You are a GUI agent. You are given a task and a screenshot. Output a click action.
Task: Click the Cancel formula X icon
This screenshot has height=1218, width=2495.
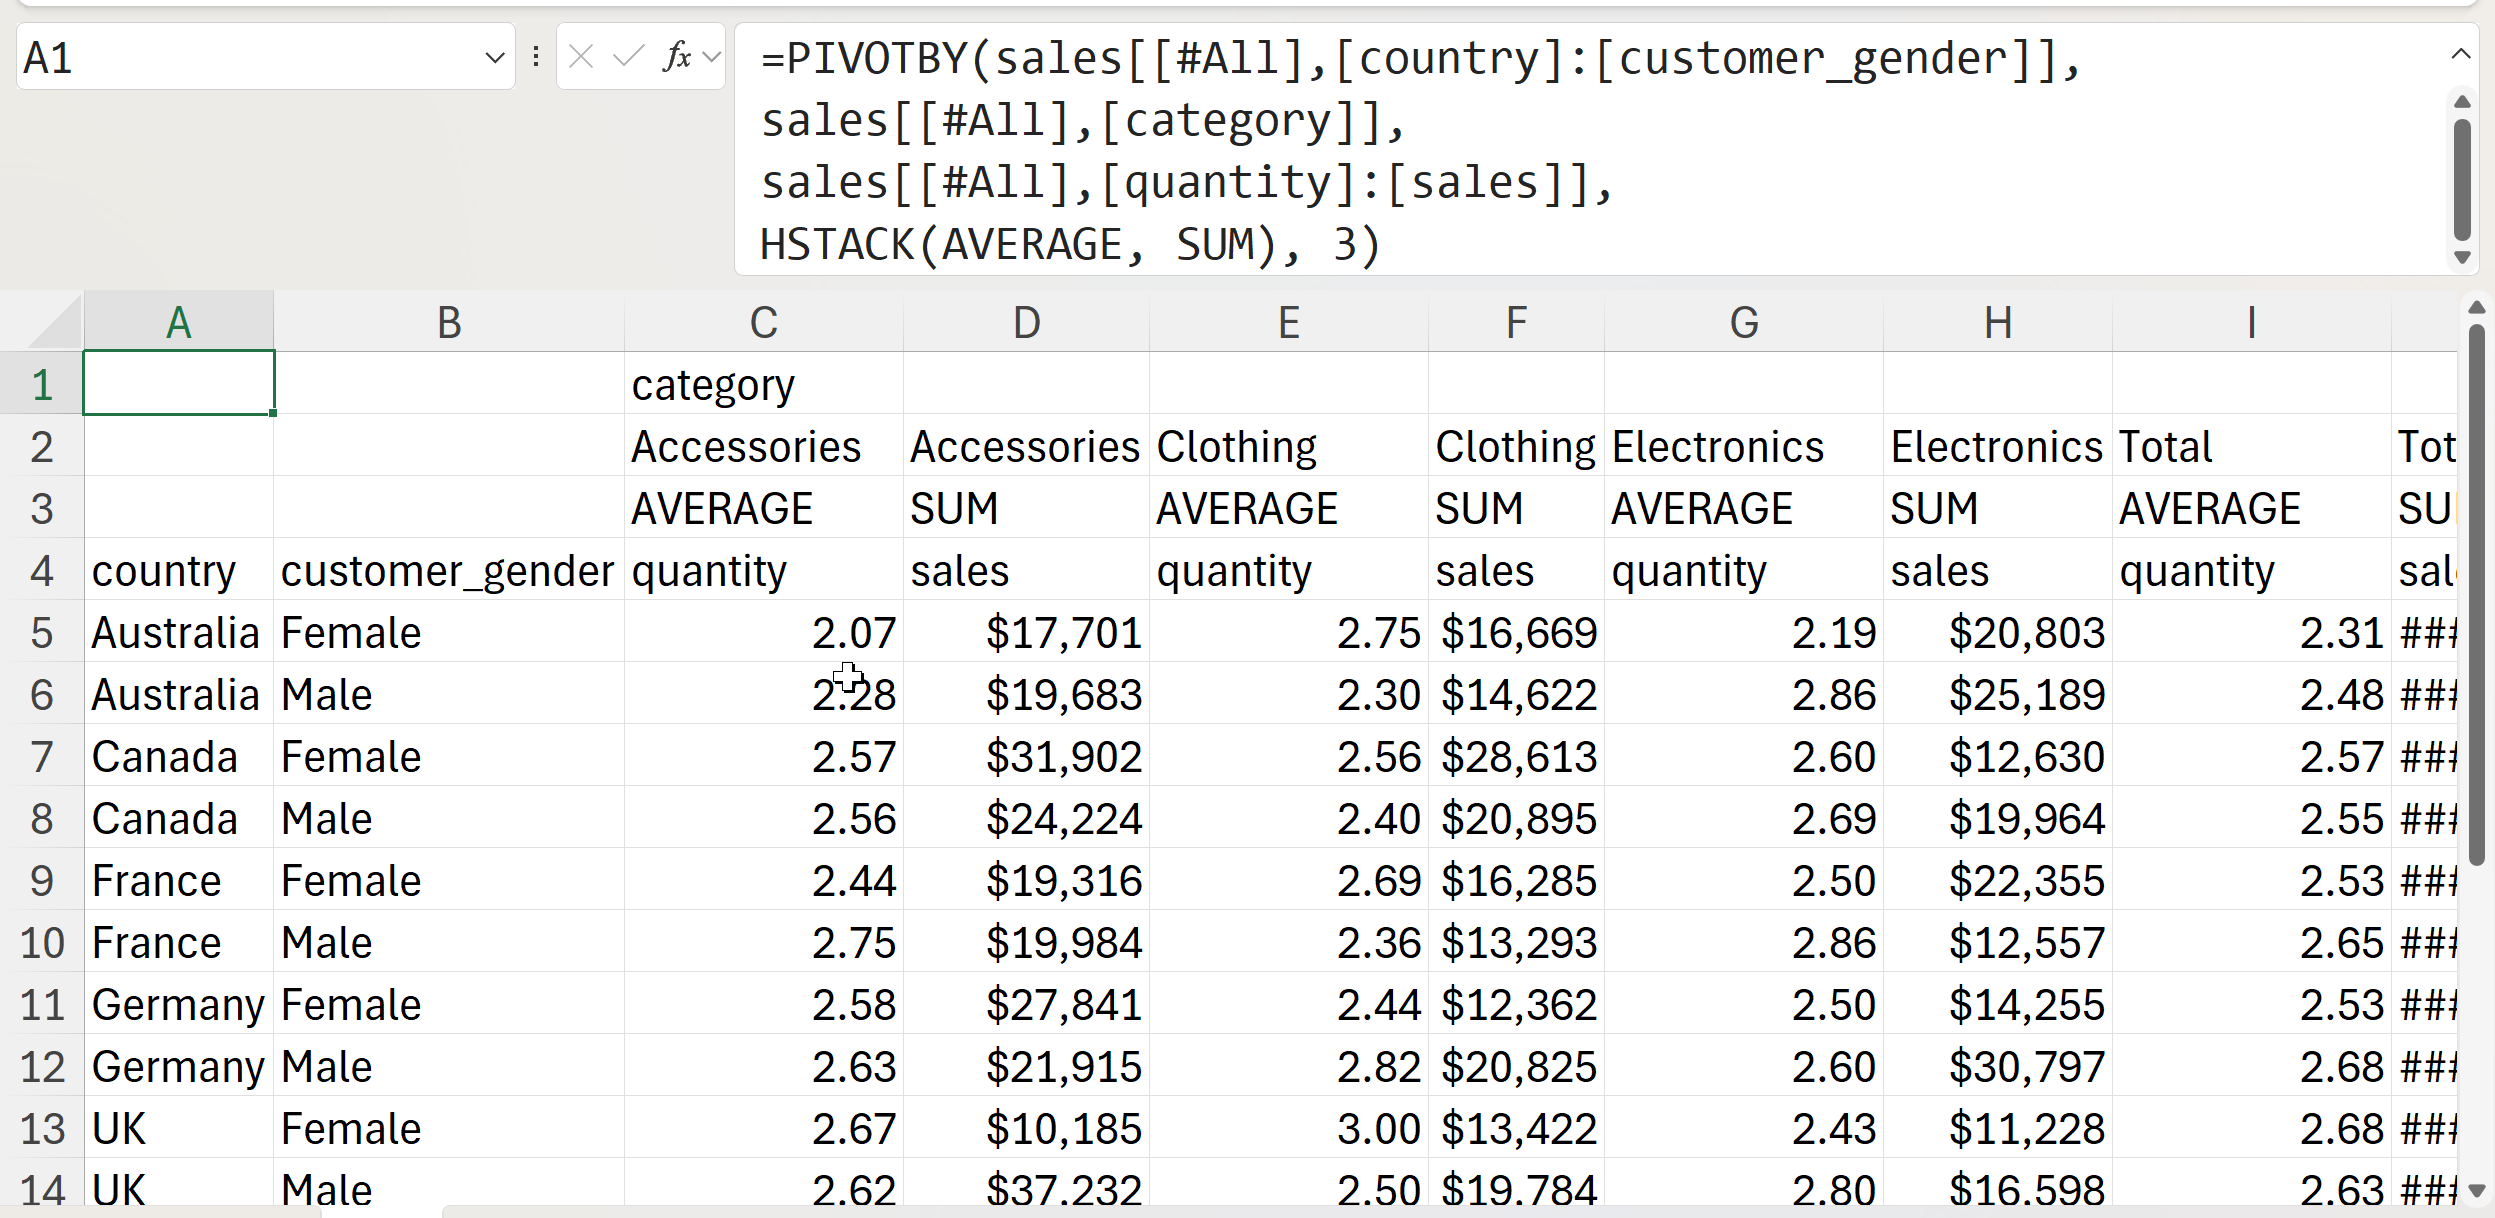(581, 57)
